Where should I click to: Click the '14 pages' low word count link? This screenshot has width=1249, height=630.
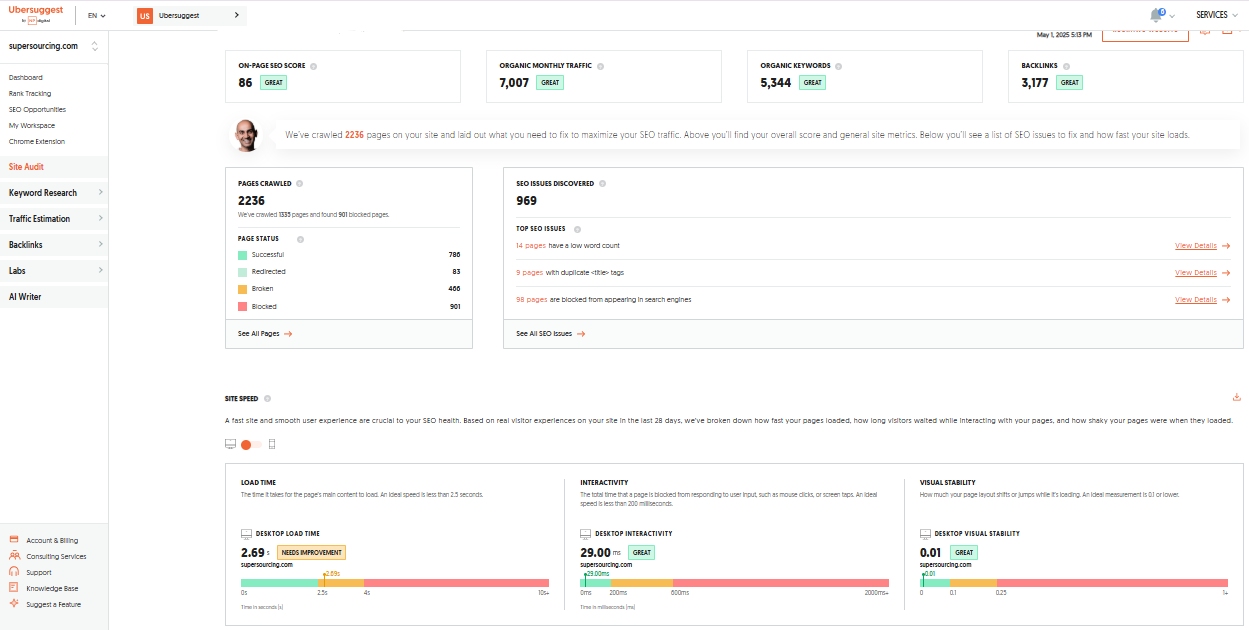tap(531, 245)
